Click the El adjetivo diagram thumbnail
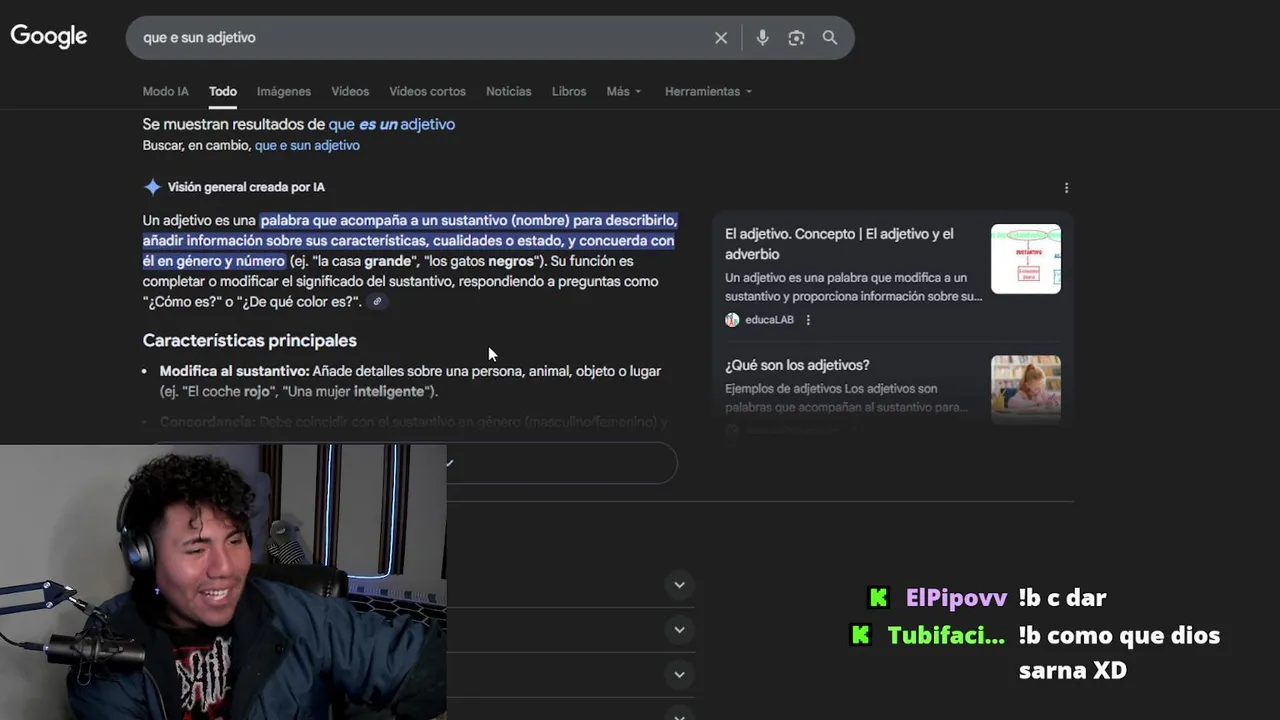 pyautogui.click(x=1026, y=259)
